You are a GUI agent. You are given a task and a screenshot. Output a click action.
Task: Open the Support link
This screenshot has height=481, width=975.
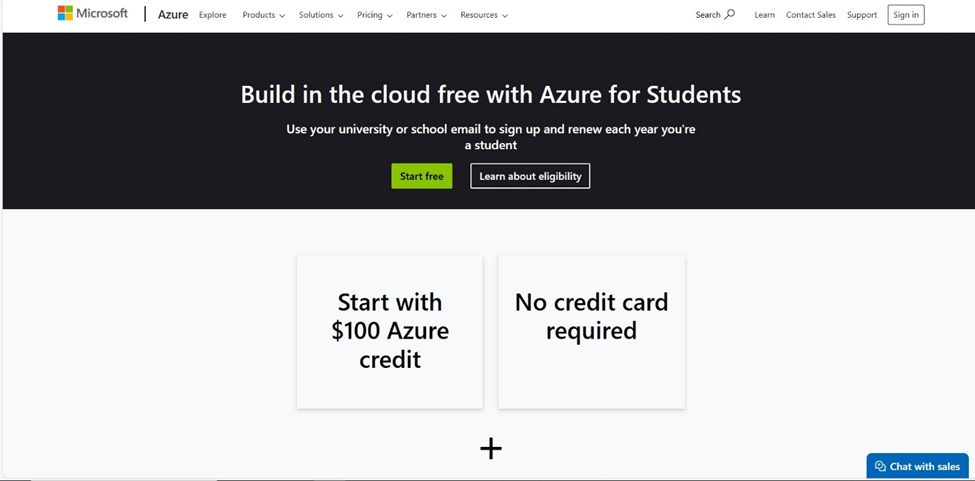click(x=862, y=15)
